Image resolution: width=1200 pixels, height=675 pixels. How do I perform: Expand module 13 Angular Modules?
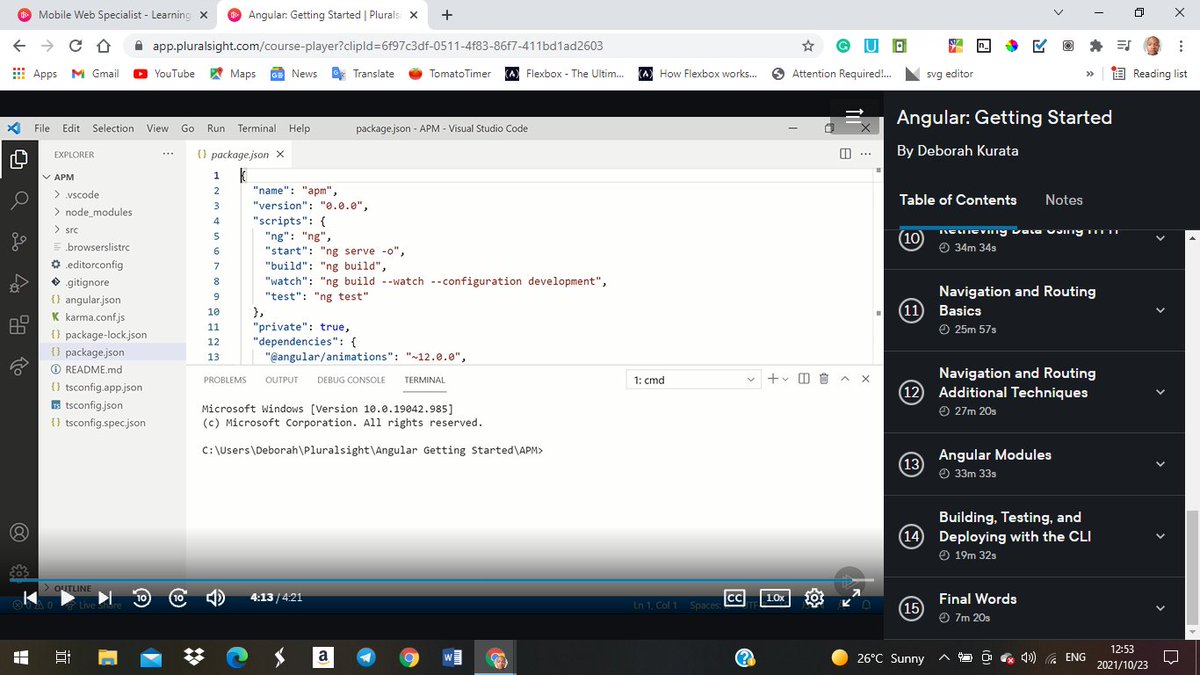coord(1160,464)
